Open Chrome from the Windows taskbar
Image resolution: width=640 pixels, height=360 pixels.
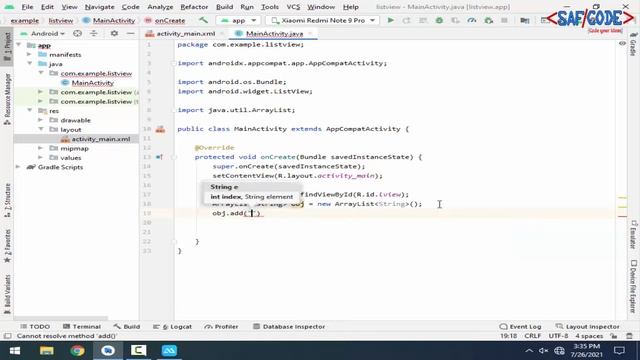point(77,351)
